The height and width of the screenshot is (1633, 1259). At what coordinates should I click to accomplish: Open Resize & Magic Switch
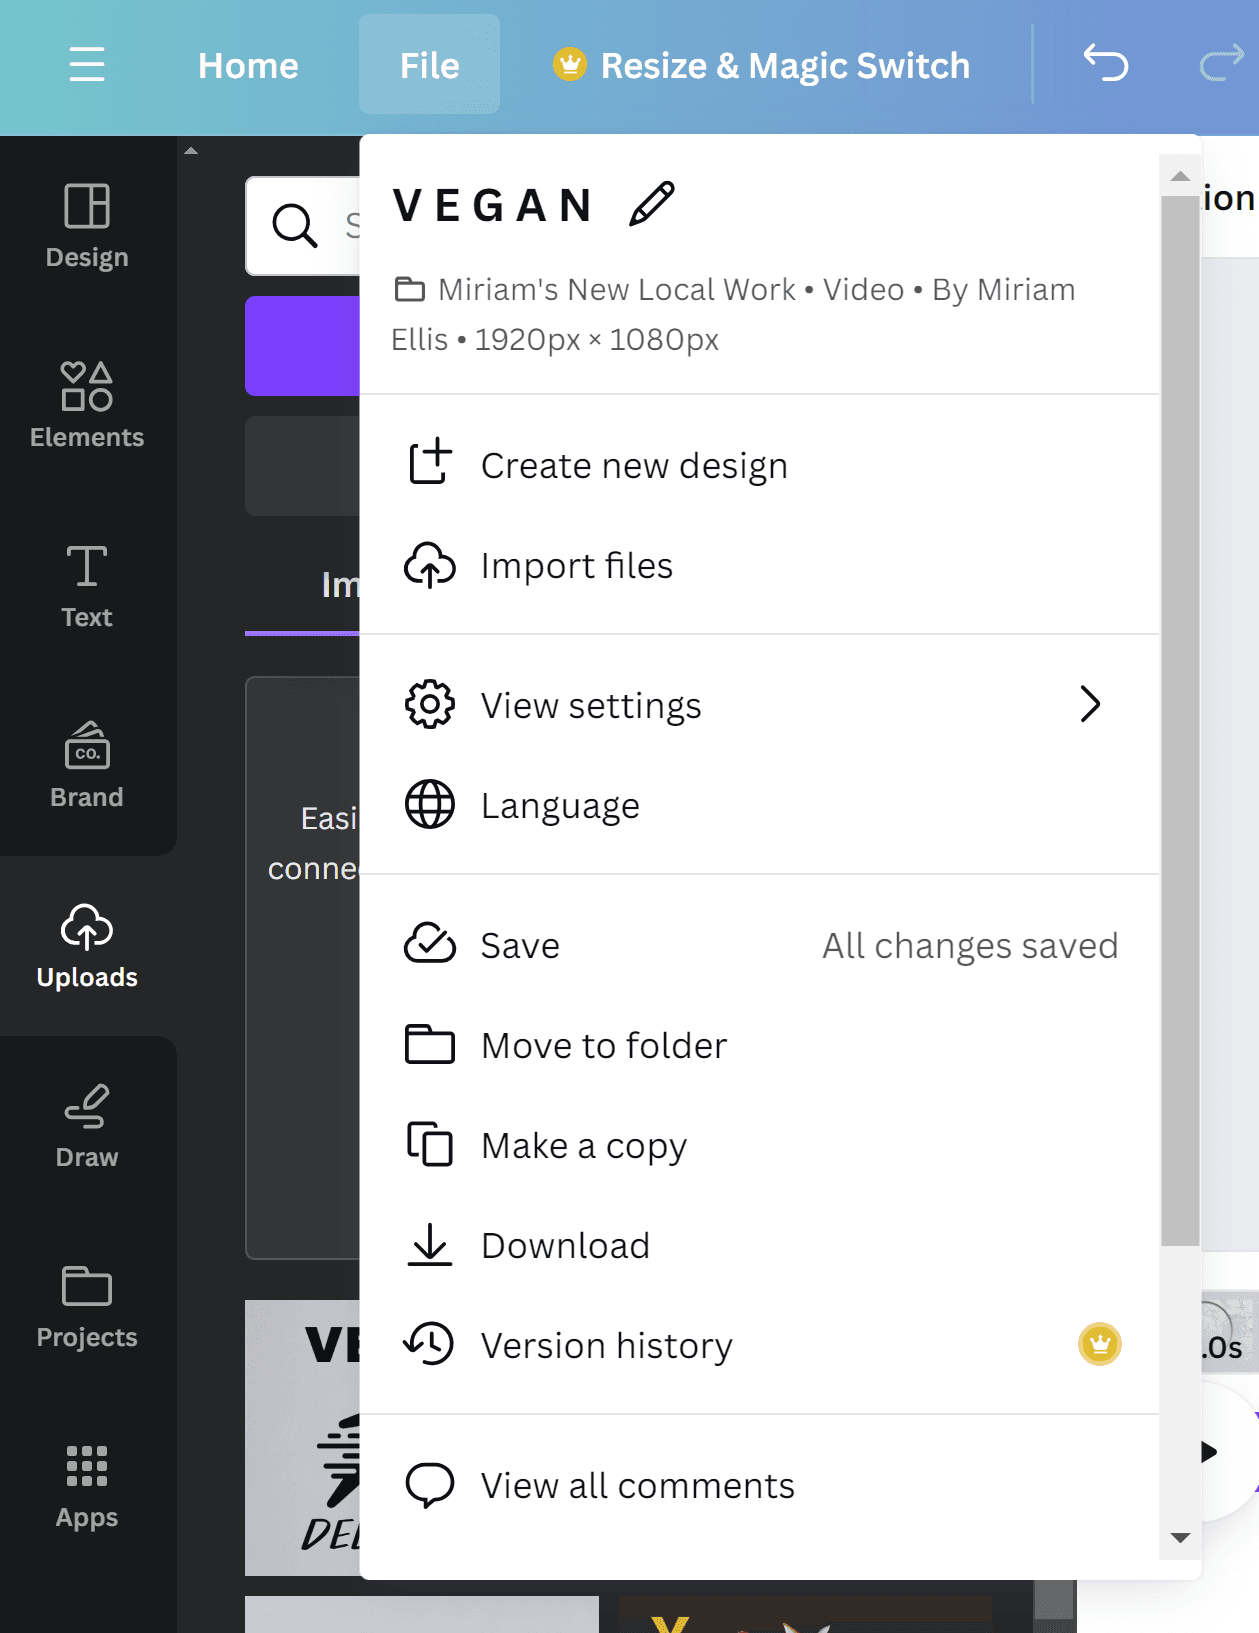pyautogui.click(x=762, y=65)
